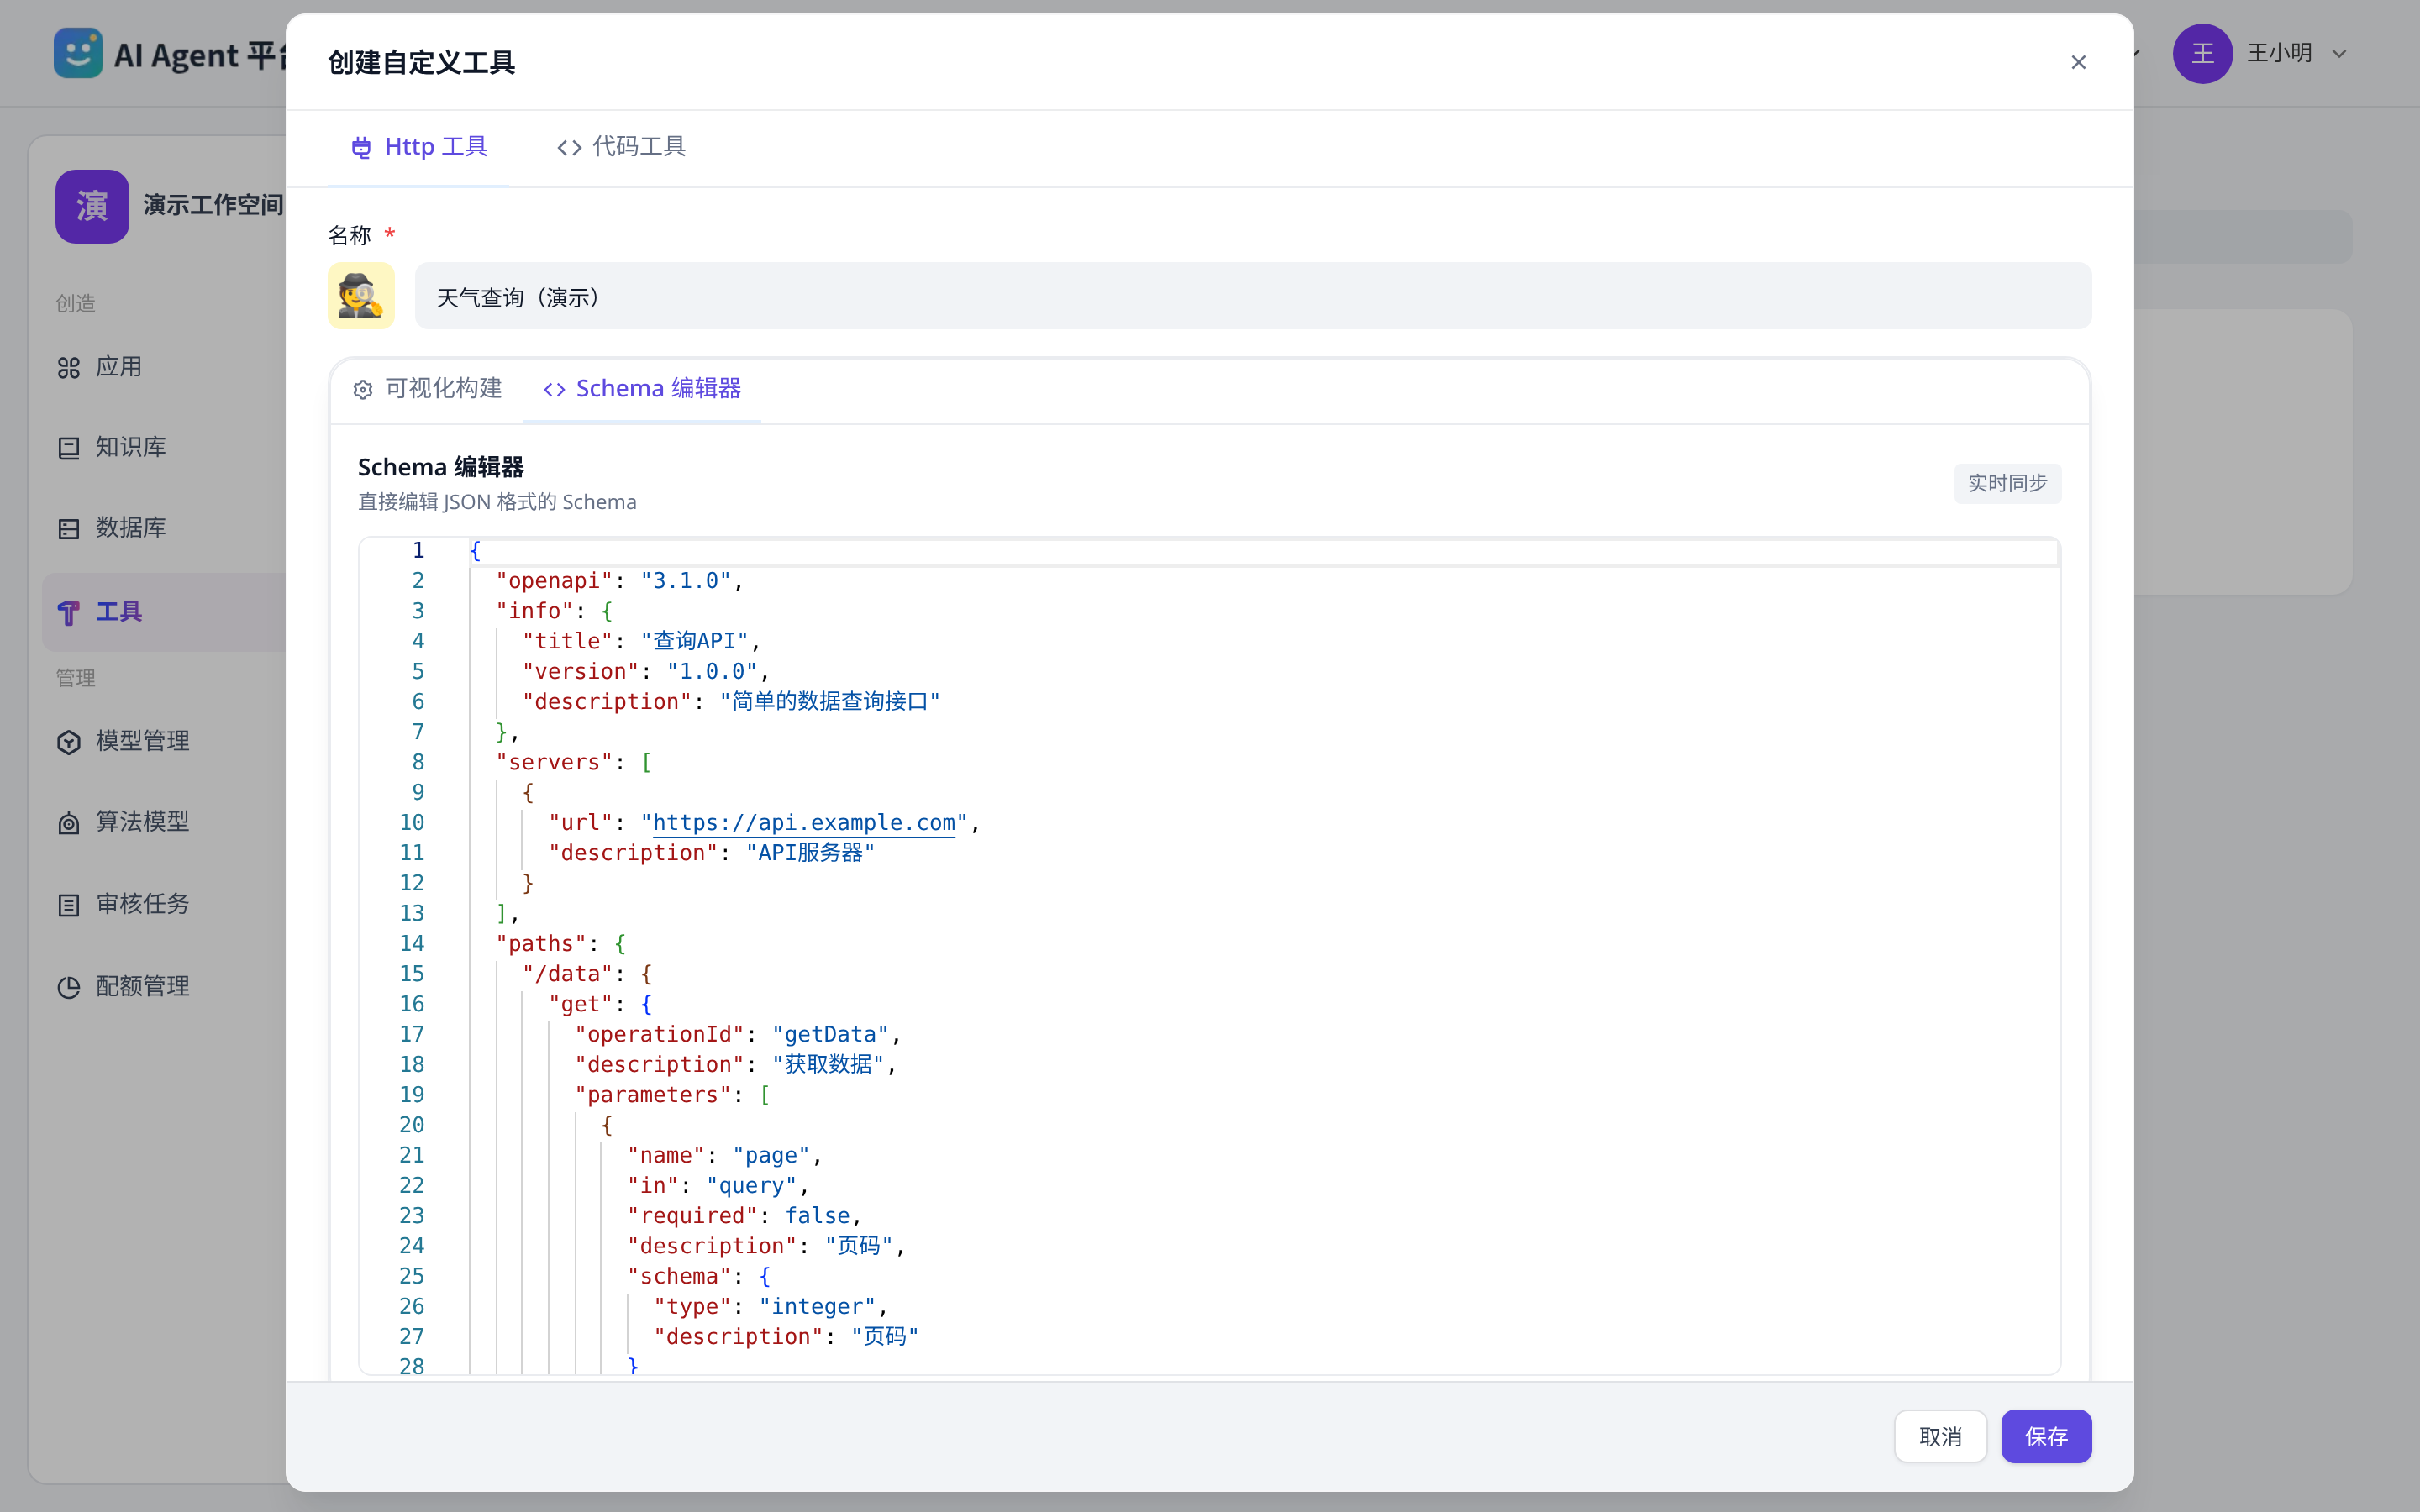This screenshot has height=1512, width=2420.
Task: Open 配额管理 in the sidebar
Action: click(x=163, y=986)
